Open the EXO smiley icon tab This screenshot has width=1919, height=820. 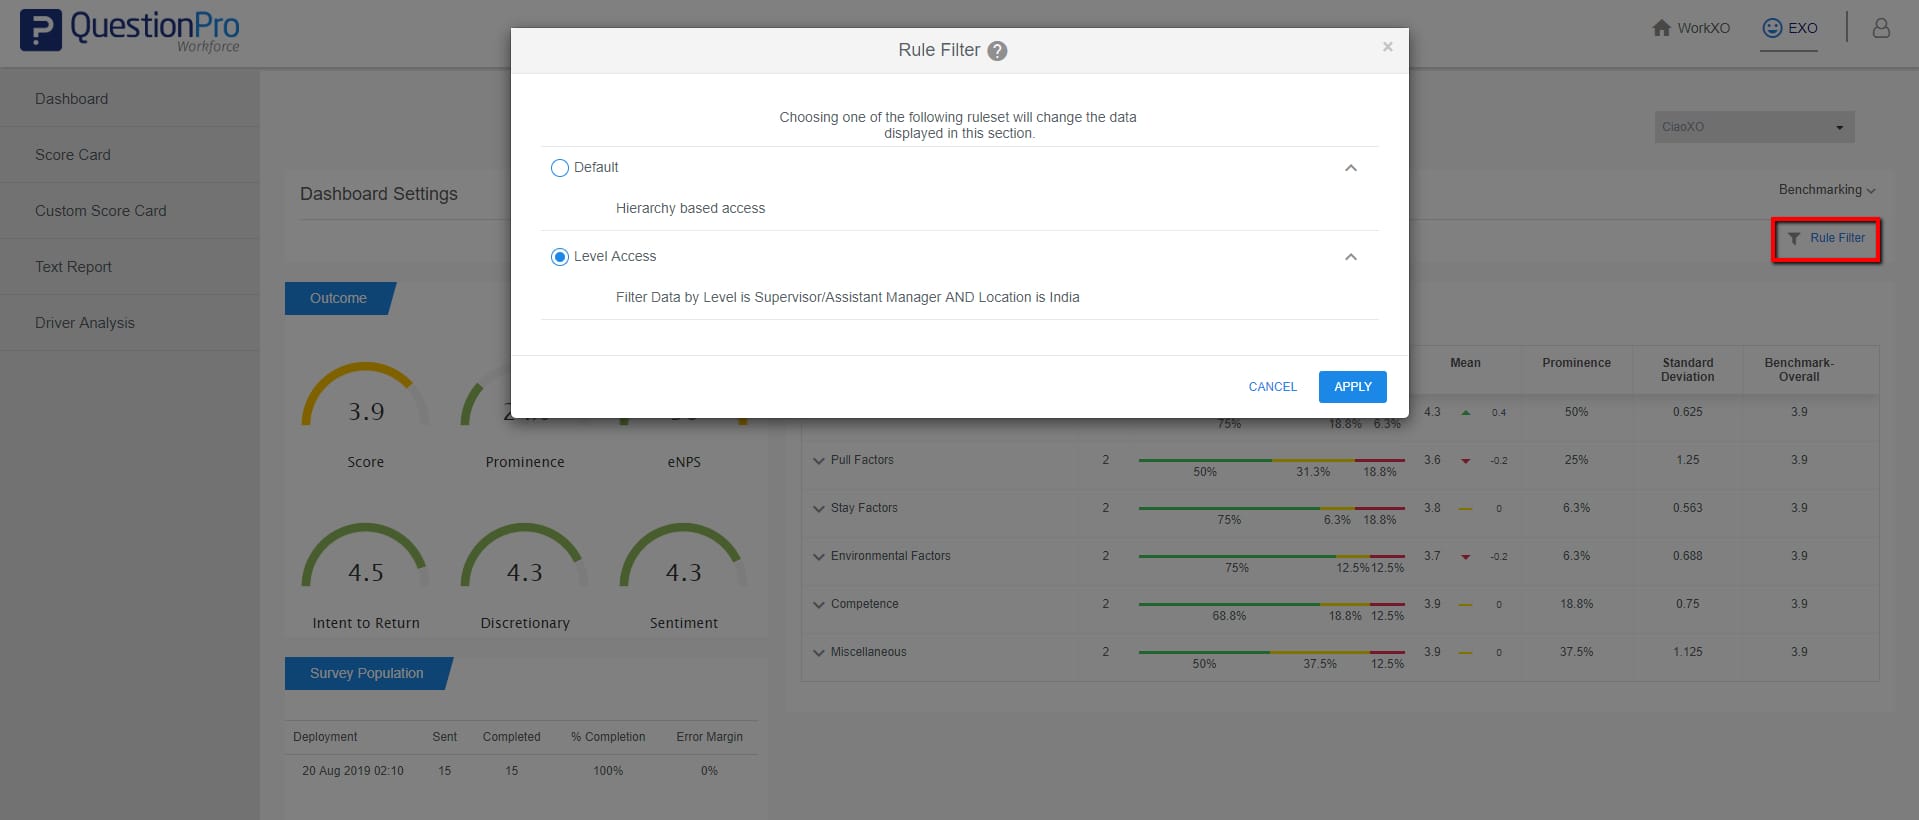point(1772,28)
